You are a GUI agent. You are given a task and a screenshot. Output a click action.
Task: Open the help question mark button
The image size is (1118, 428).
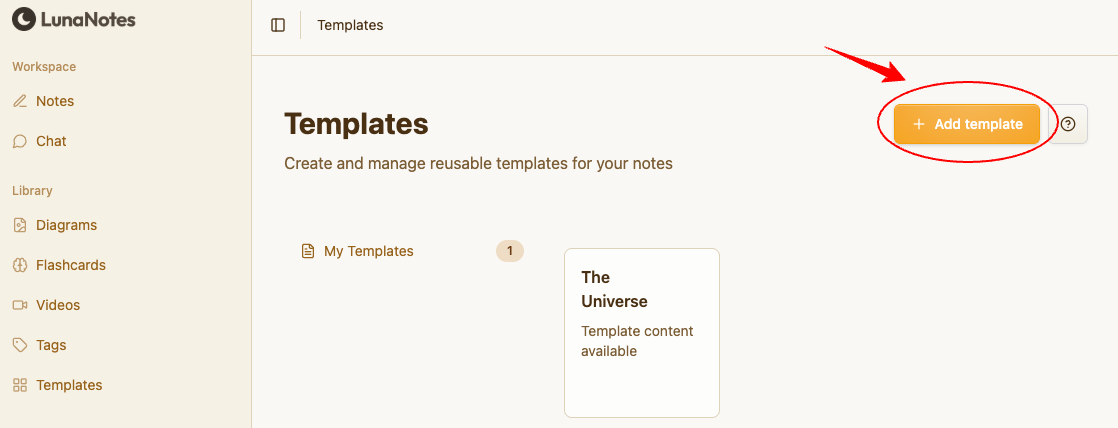tap(1068, 124)
